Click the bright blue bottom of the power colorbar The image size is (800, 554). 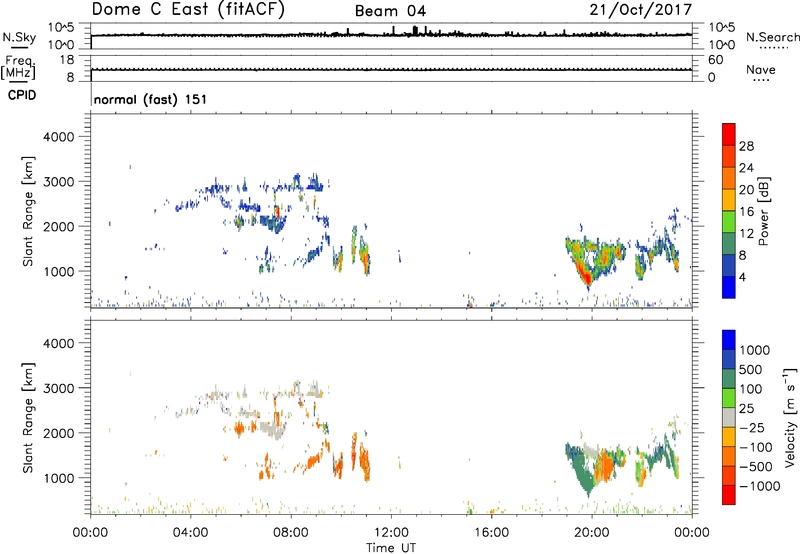pyautogui.click(x=729, y=287)
